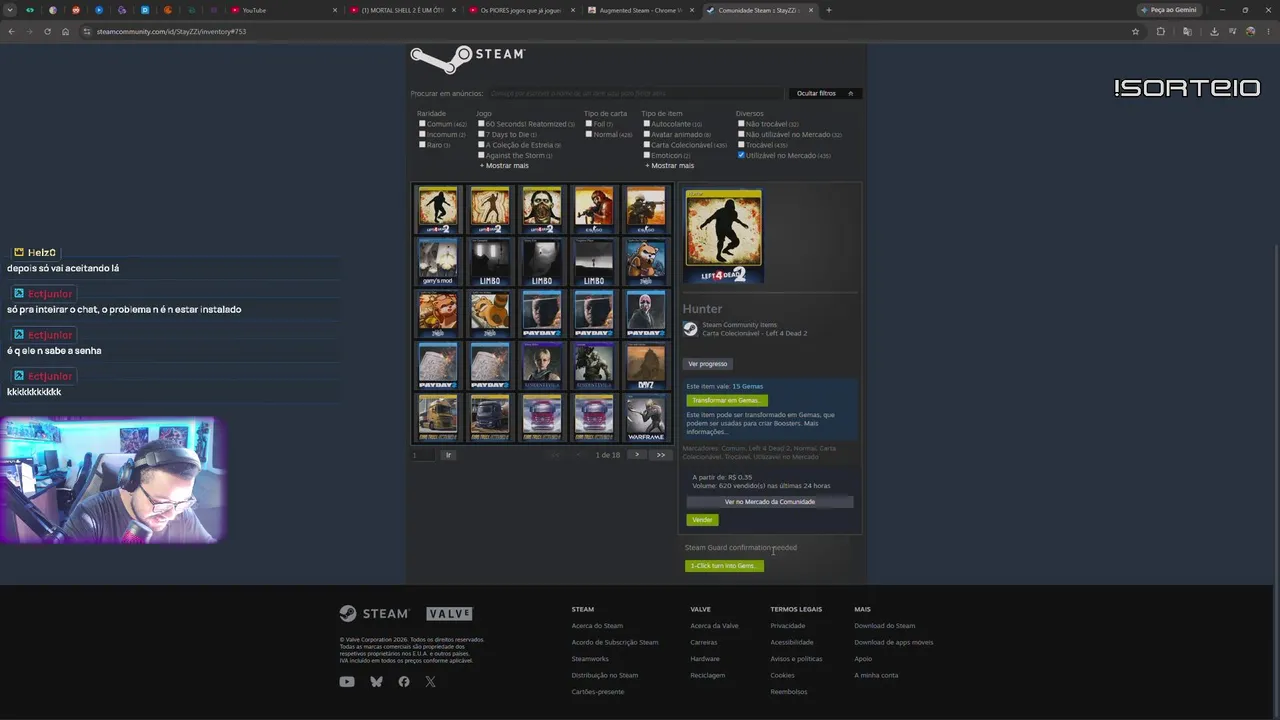1280x720 pixels.
Task: Open the browser downloads icon
Action: point(1214,31)
